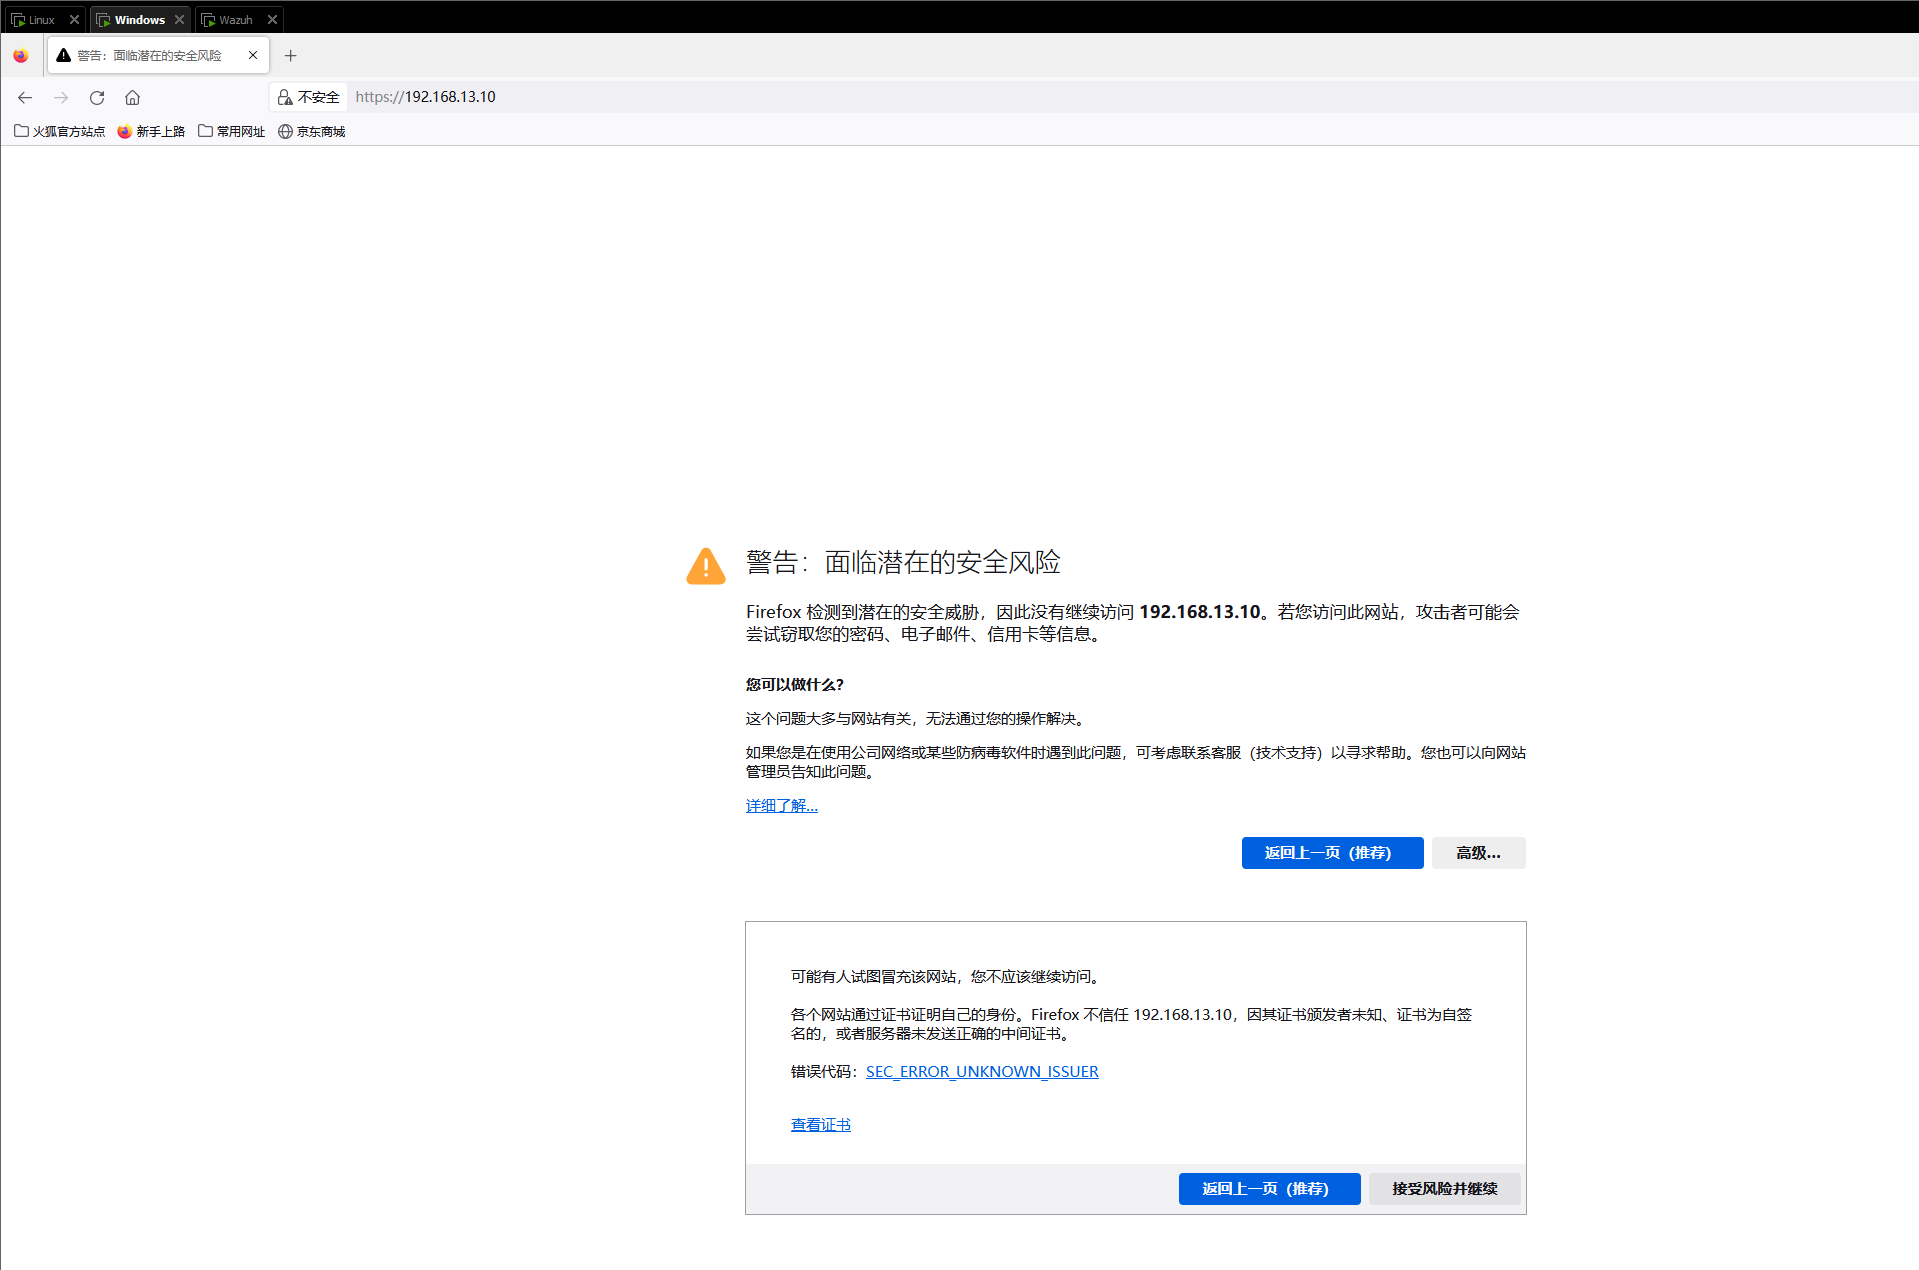Open a new tab with plus icon

(290, 56)
